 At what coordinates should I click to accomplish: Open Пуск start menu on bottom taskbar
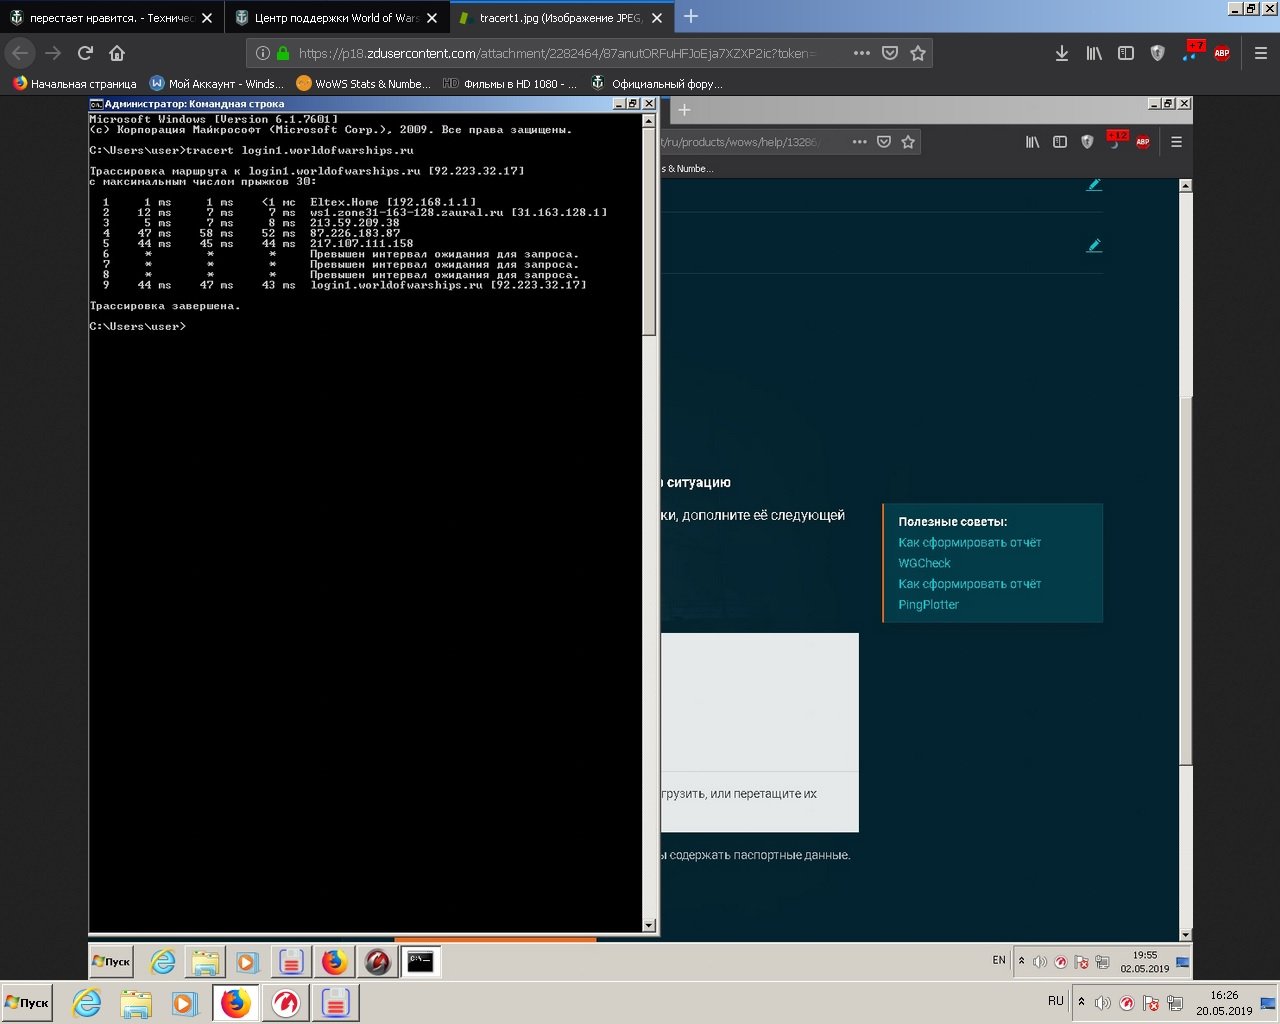[x=27, y=1002]
